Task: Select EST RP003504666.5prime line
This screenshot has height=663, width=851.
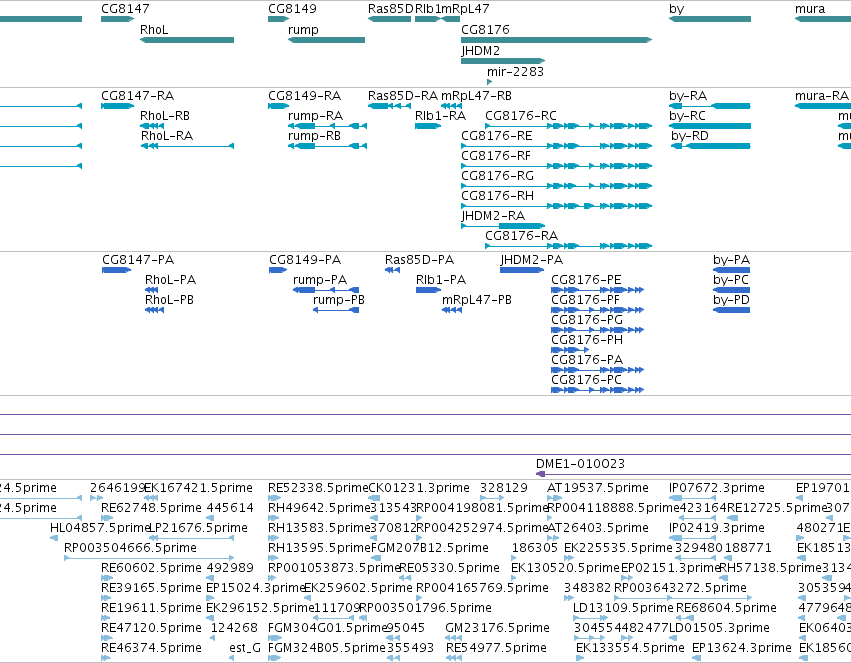Action: point(149,558)
